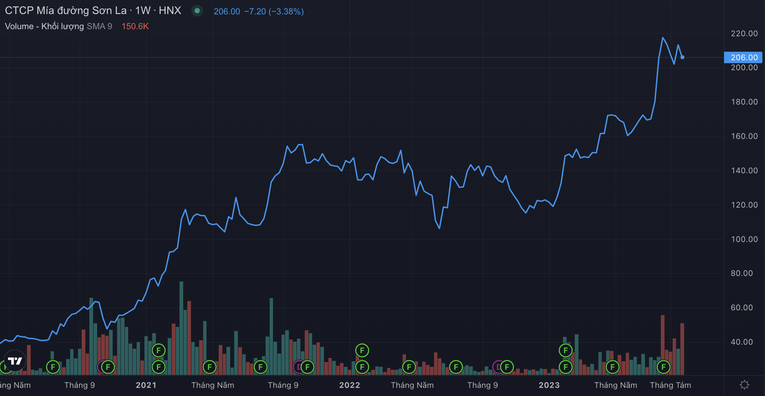The width and height of the screenshot is (765, 396).
Task: Open F marker above Tháng Năm 2023
Action: (612, 367)
